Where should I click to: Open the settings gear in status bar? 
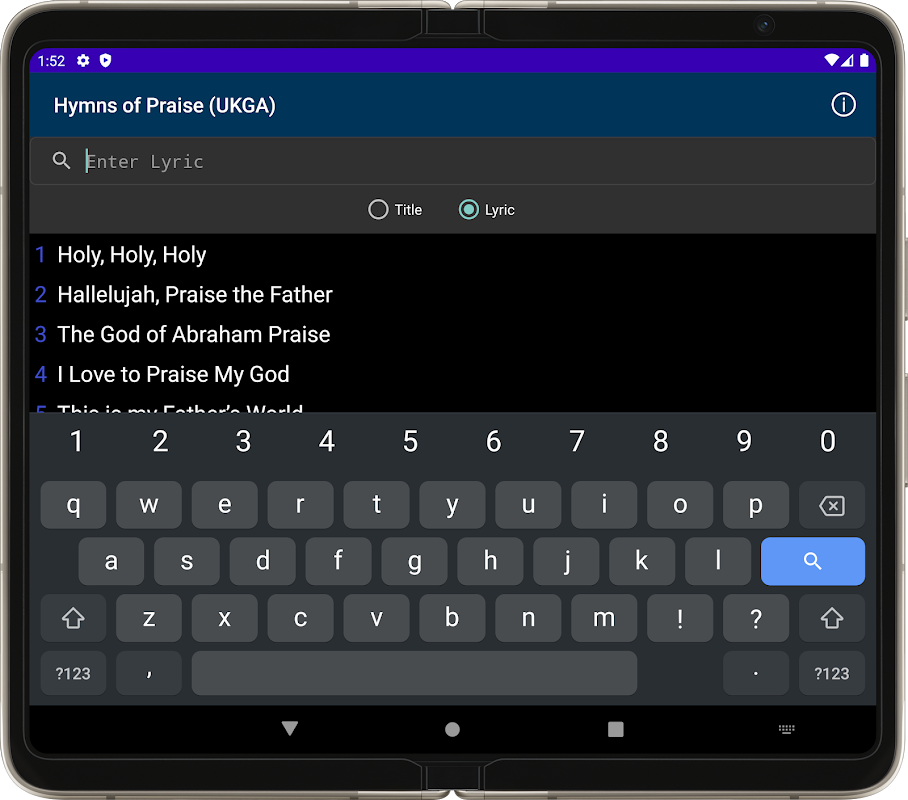(83, 60)
